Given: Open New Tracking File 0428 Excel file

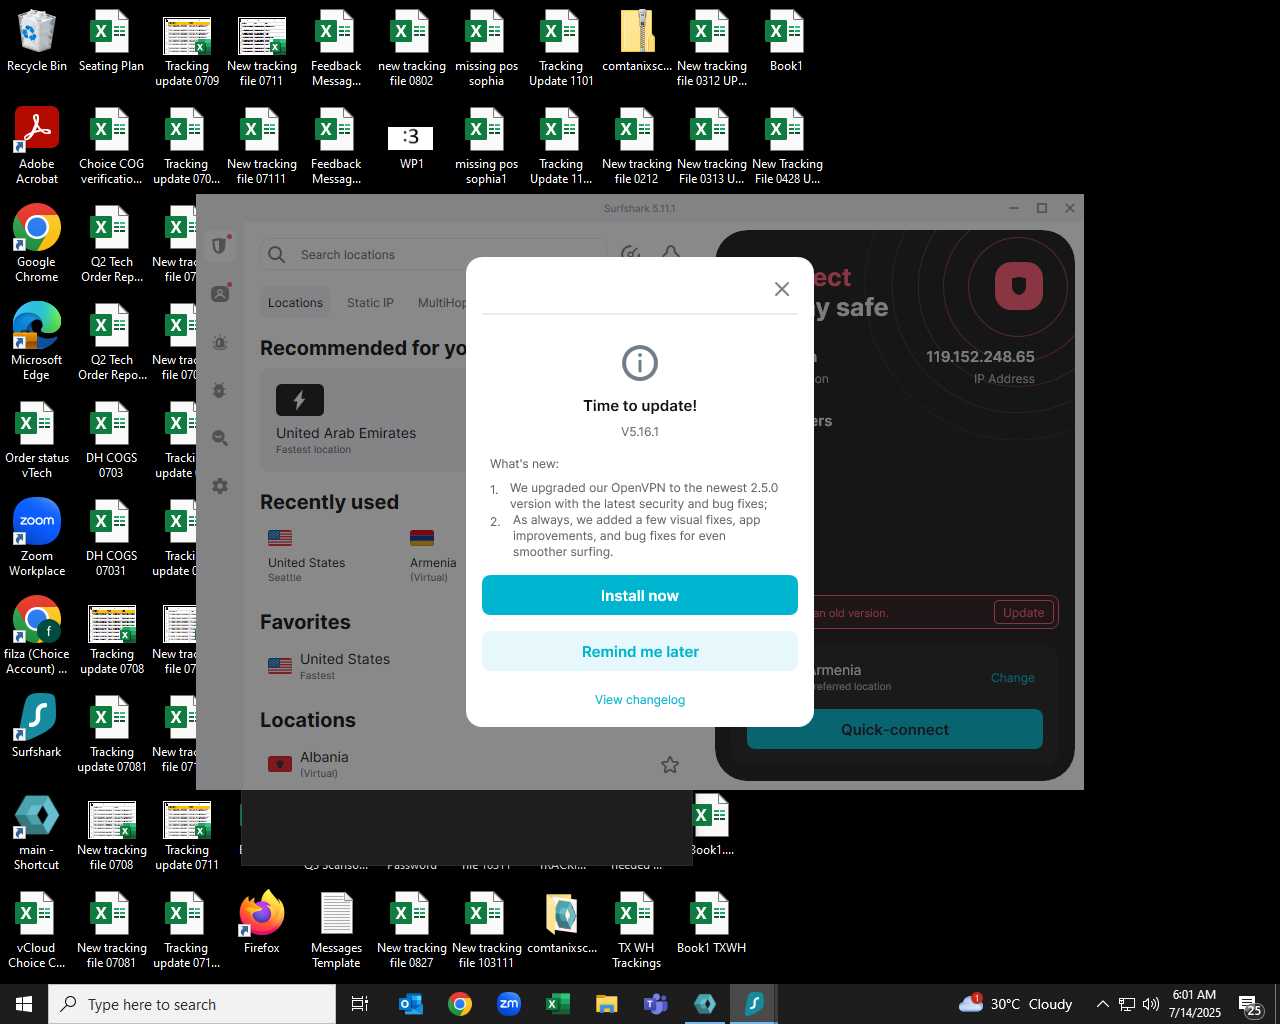Looking at the screenshot, I should coord(787,146).
